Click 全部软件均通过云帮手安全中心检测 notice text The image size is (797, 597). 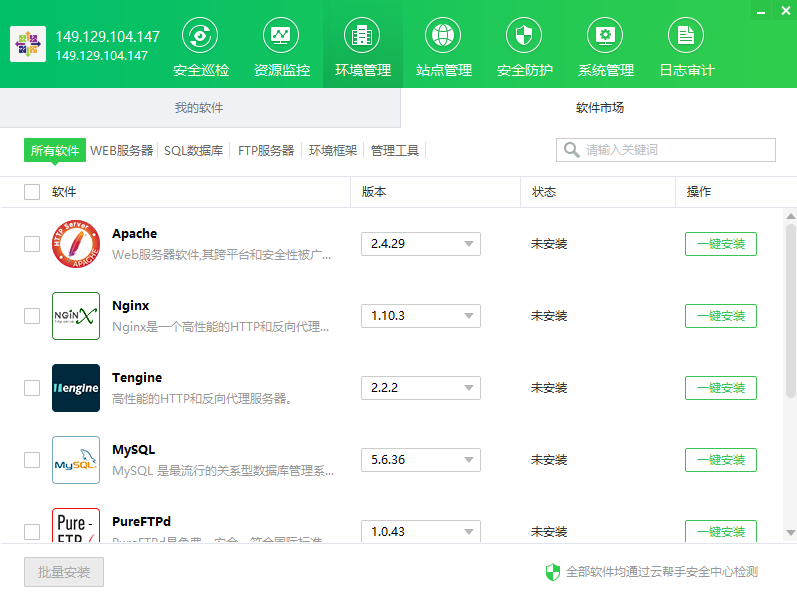click(662, 572)
